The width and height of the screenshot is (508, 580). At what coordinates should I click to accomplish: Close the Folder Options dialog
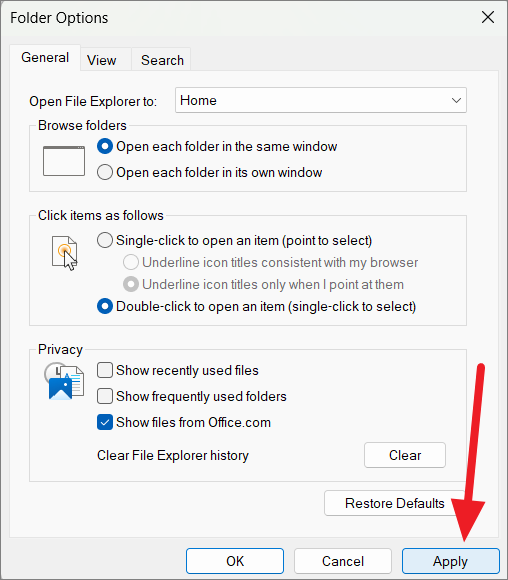click(488, 17)
